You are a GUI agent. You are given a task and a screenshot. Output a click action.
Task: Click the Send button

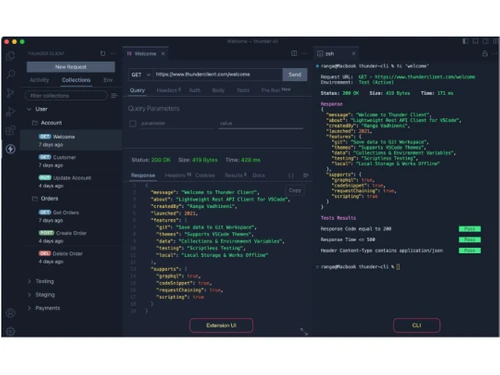coord(295,75)
